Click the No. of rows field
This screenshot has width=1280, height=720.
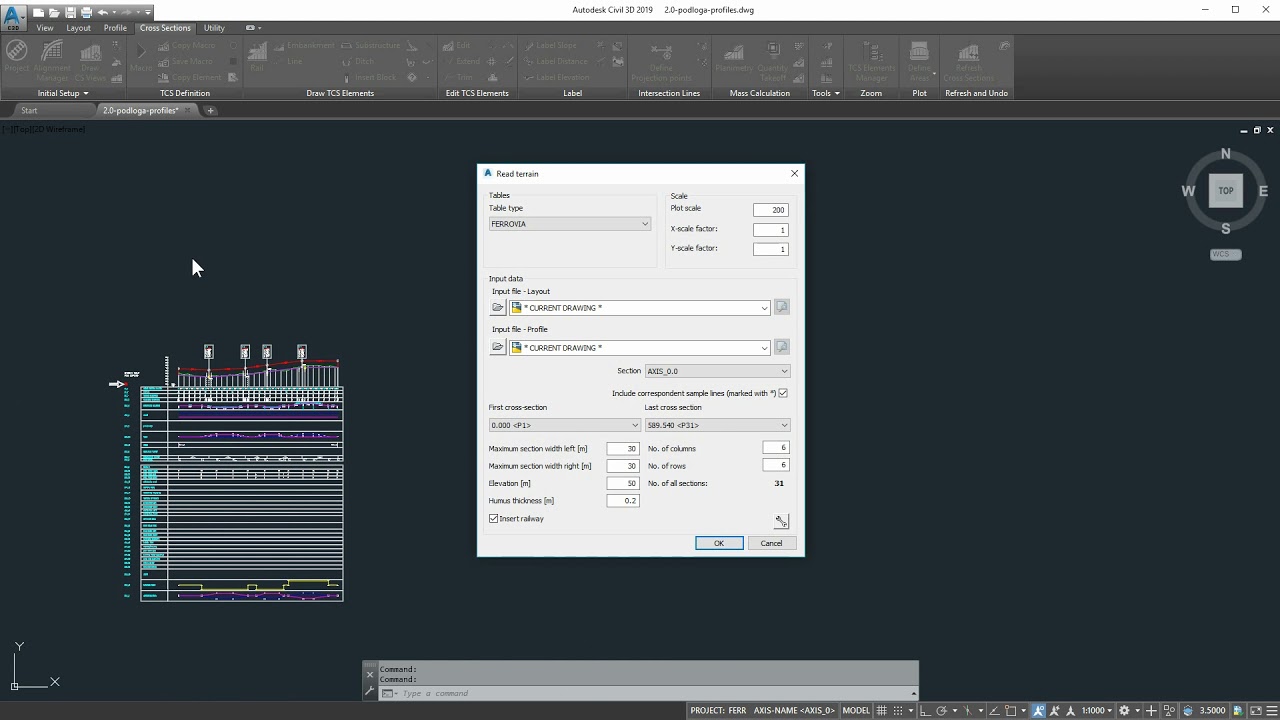click(776, 465)
